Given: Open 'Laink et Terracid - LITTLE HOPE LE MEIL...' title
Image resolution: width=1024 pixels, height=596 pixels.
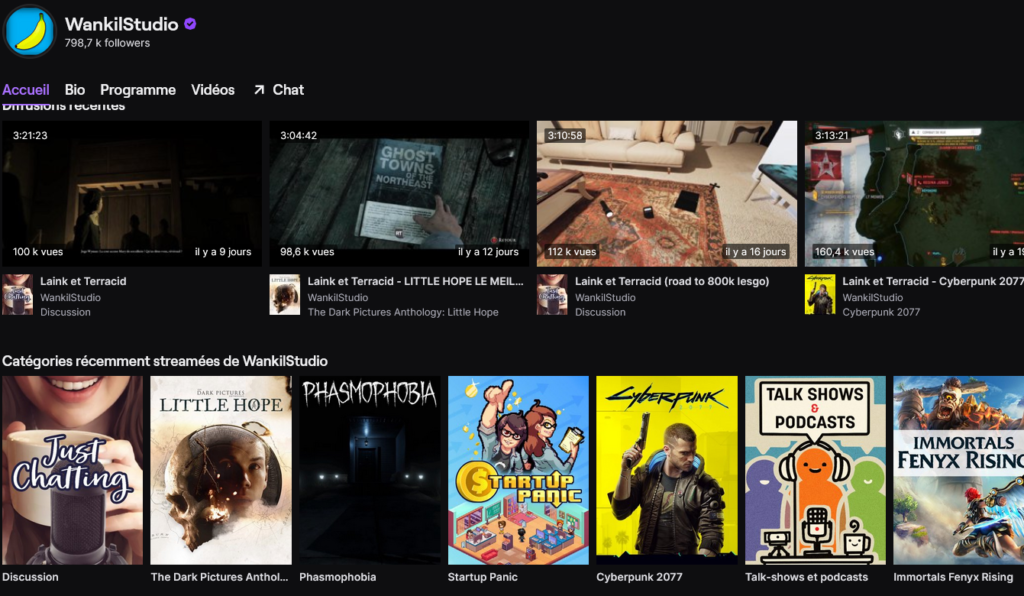Looking at the screenshot, I should (x=415, y=281).
